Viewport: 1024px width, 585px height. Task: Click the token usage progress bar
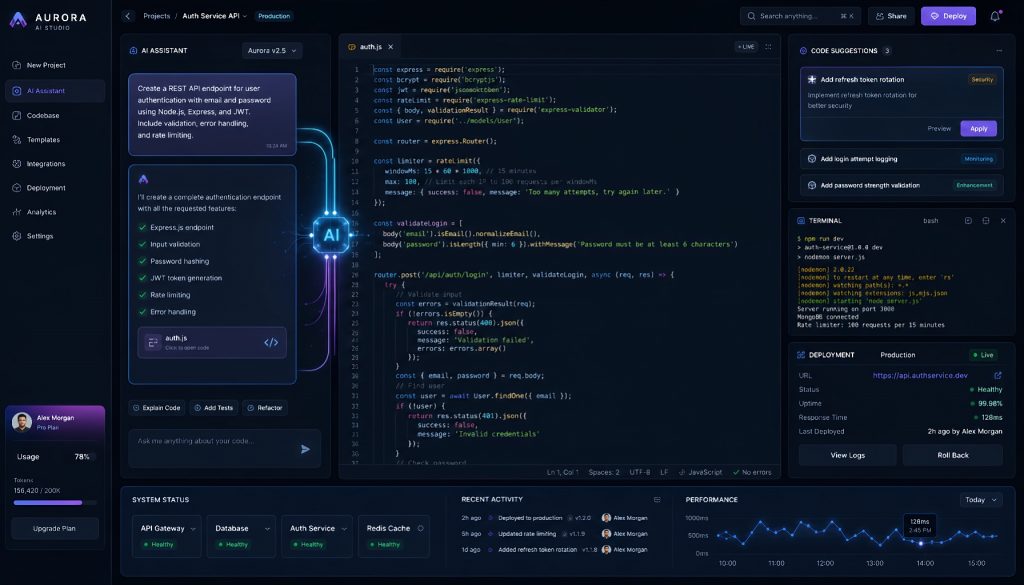(55, 503)
